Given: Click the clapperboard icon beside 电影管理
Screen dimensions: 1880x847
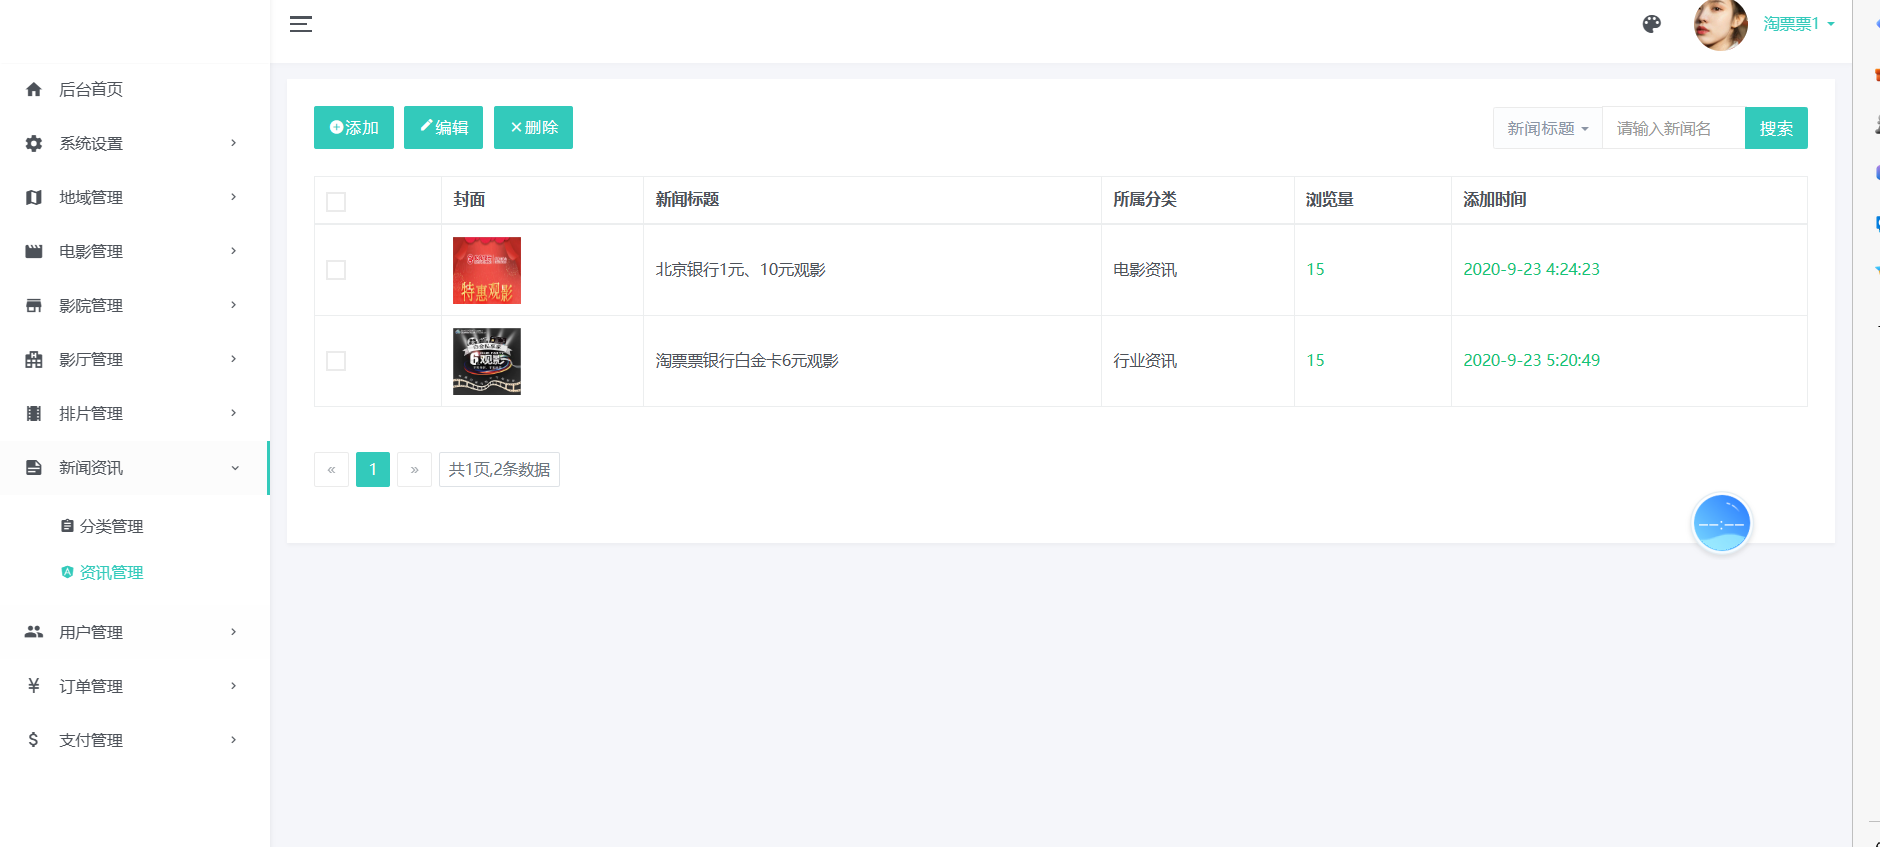Looking at the screenshot, I should (x=34, y=252).
